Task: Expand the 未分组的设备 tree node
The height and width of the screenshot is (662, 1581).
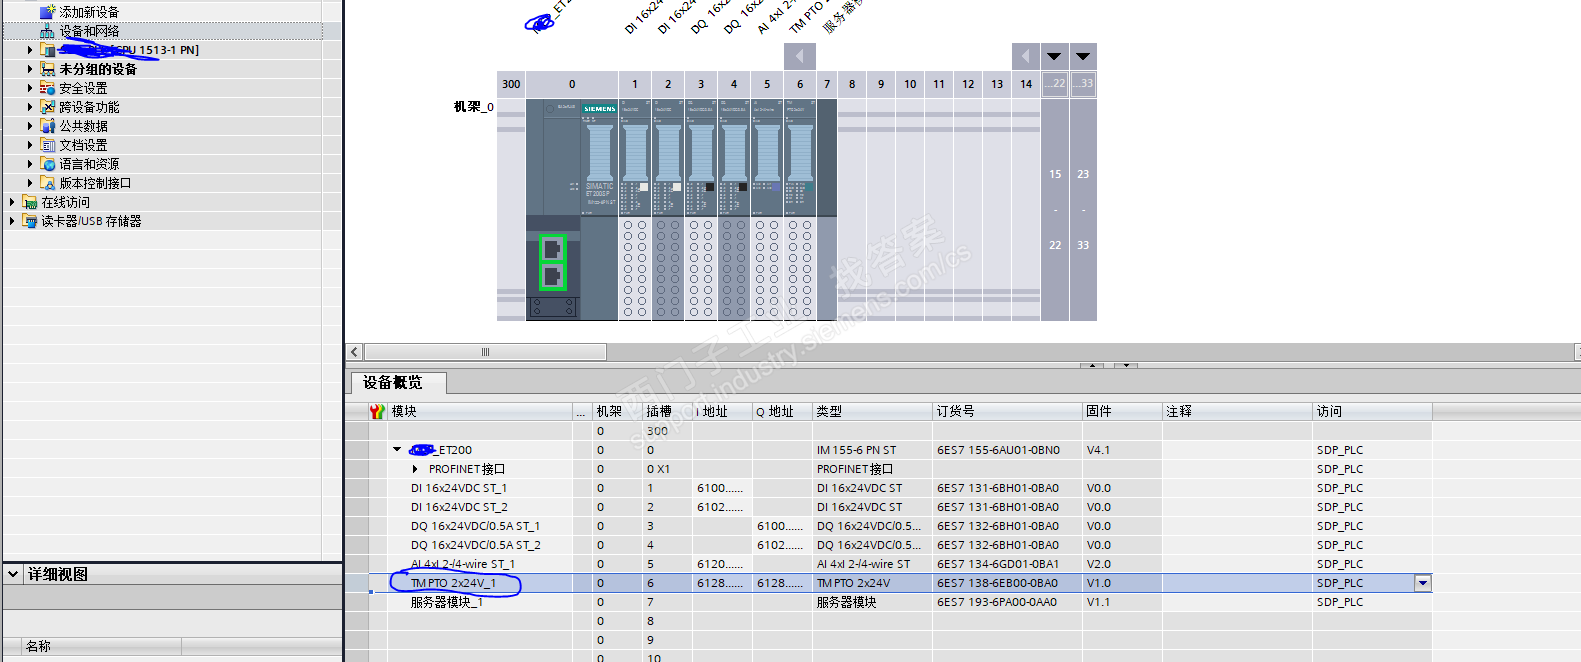Action: [x=30, y=69]
